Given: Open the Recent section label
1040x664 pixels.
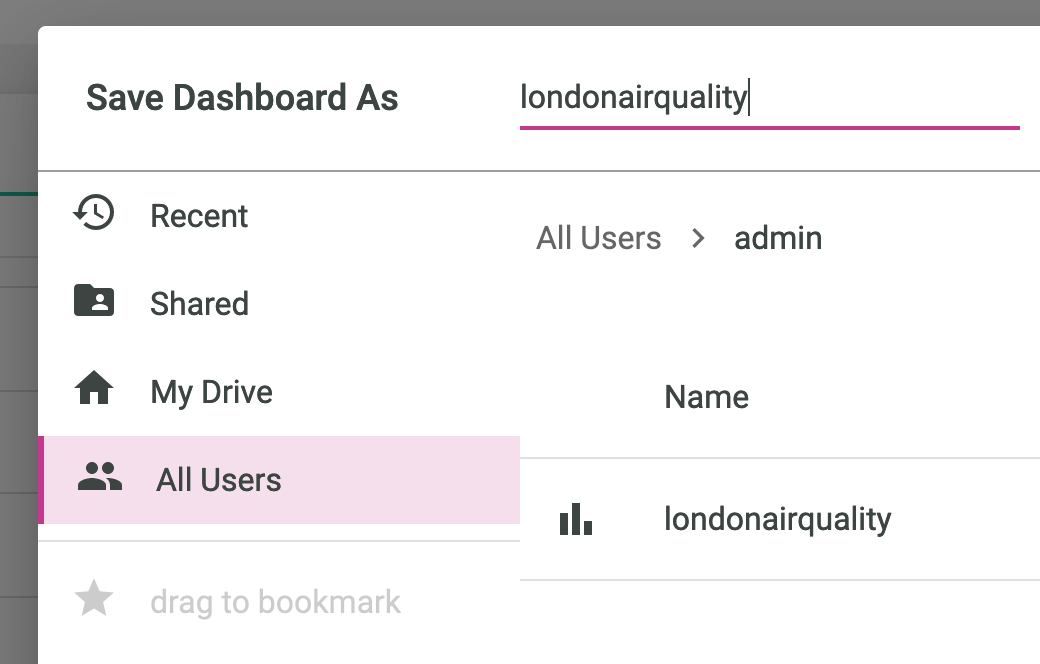Looking at the screenshot, I should [199, 216].
